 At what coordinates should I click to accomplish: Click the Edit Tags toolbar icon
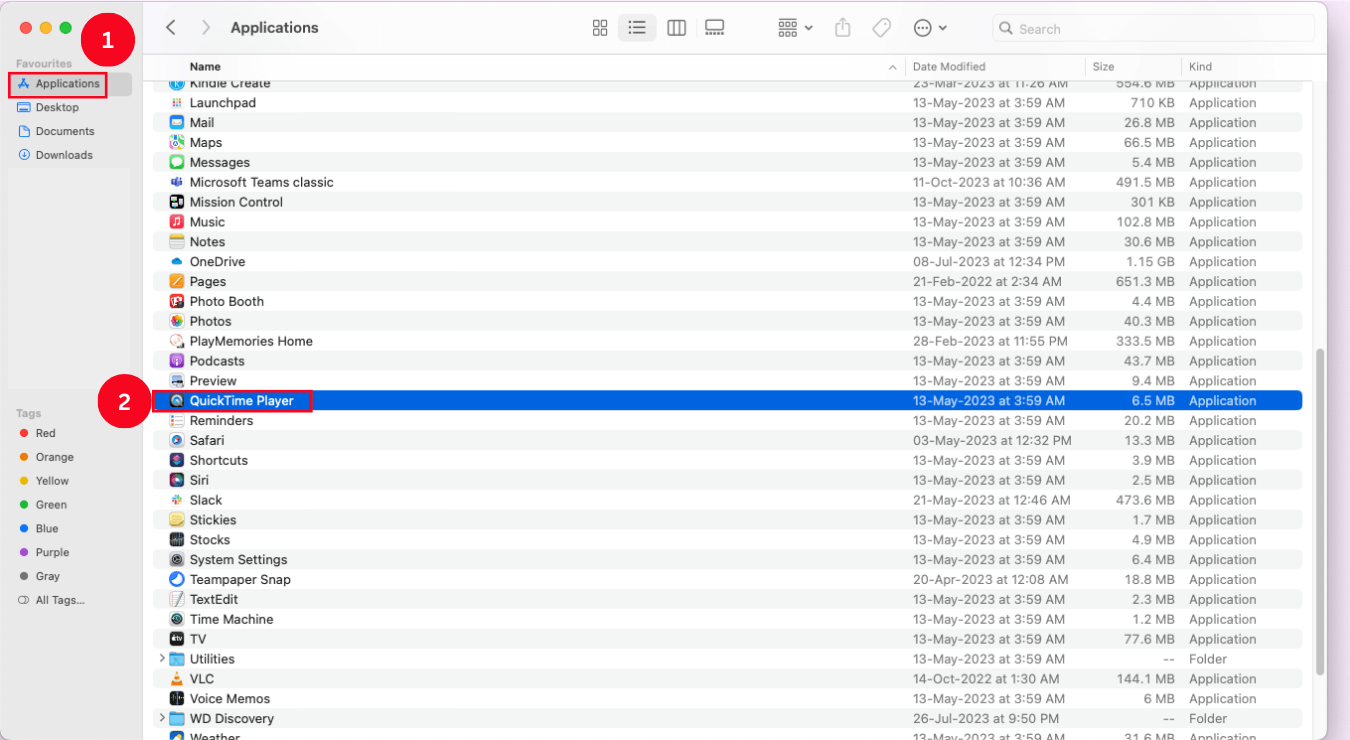pyautogui.click(x=881, y=28)
